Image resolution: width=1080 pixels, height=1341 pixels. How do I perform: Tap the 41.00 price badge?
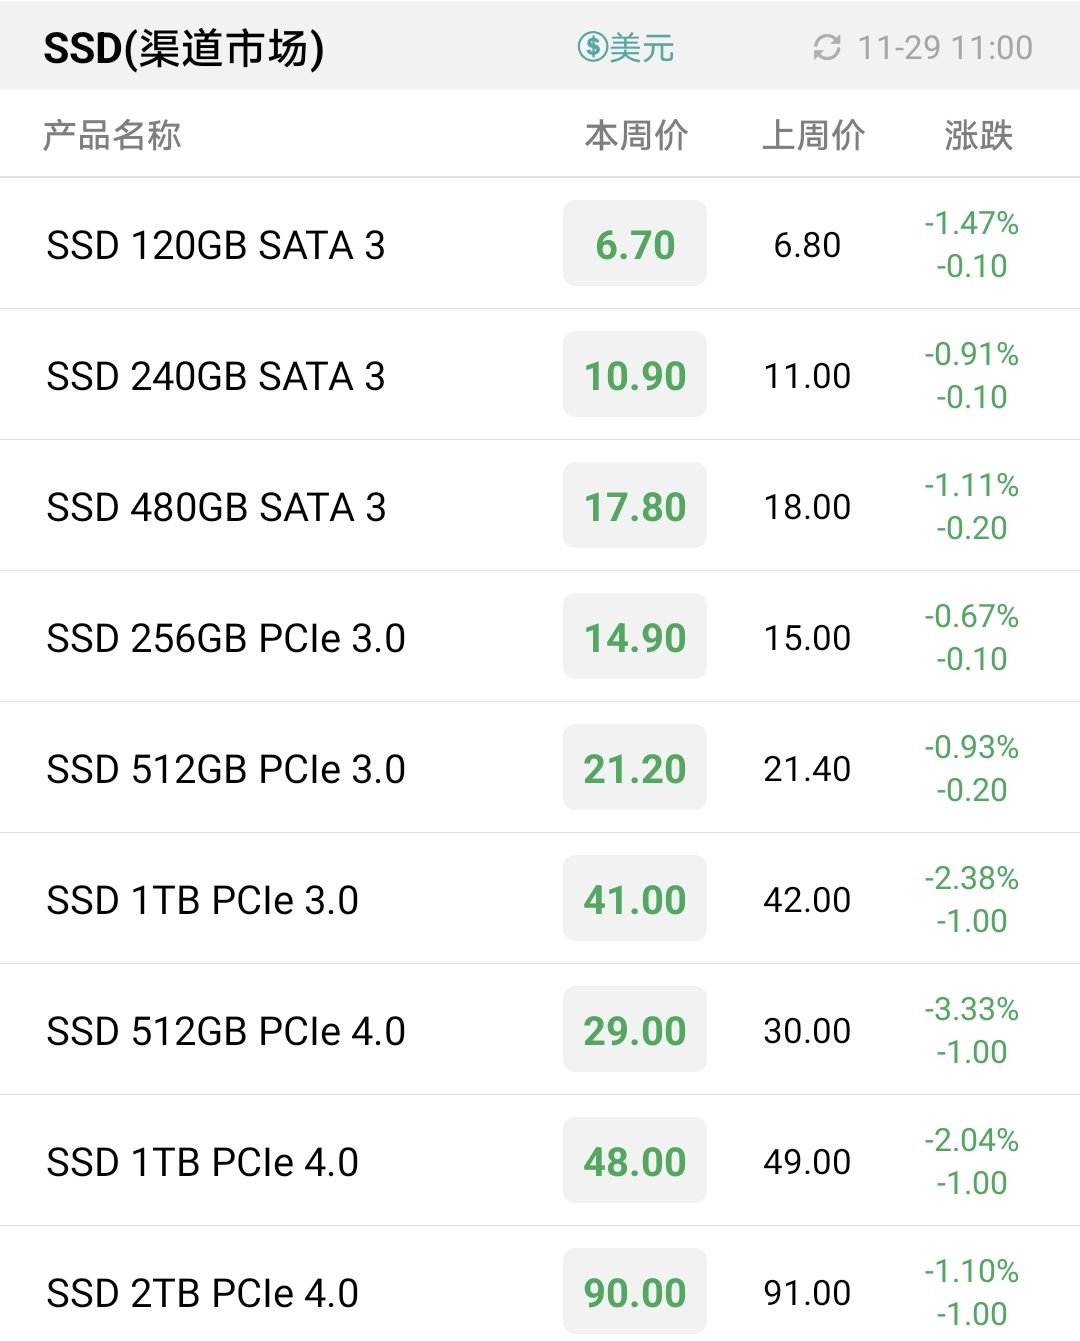click(635, 899)
